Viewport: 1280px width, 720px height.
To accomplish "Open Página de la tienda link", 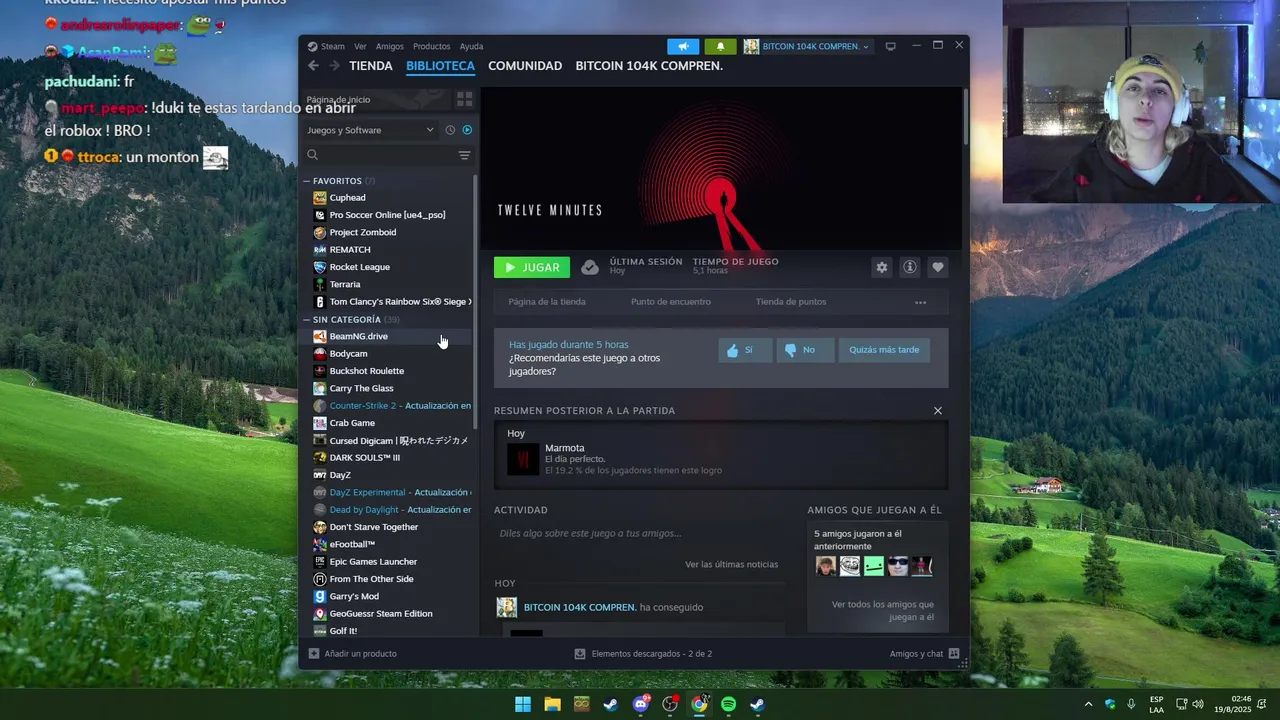I will click(x=547, y=302).
